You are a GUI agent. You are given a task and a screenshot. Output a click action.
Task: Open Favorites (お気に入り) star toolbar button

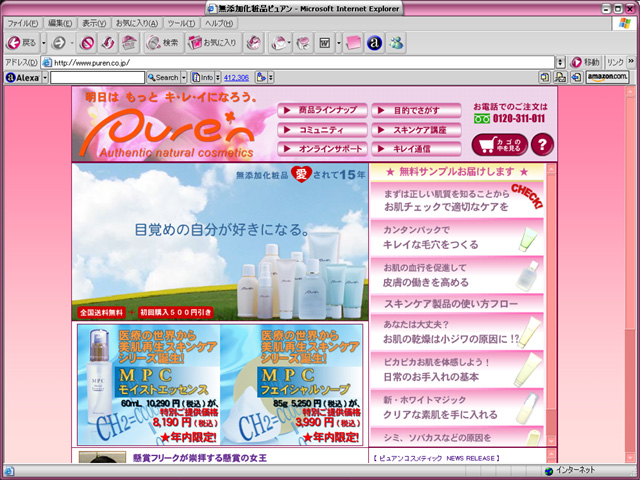pyautogui.click(x=212, y=43)
